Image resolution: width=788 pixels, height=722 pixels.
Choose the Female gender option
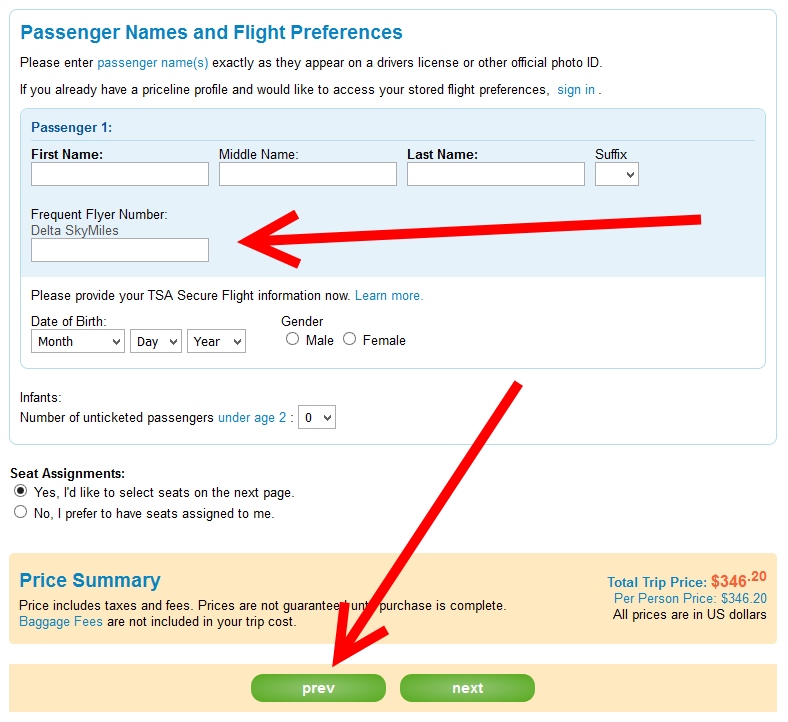click(x=350, y=339)
